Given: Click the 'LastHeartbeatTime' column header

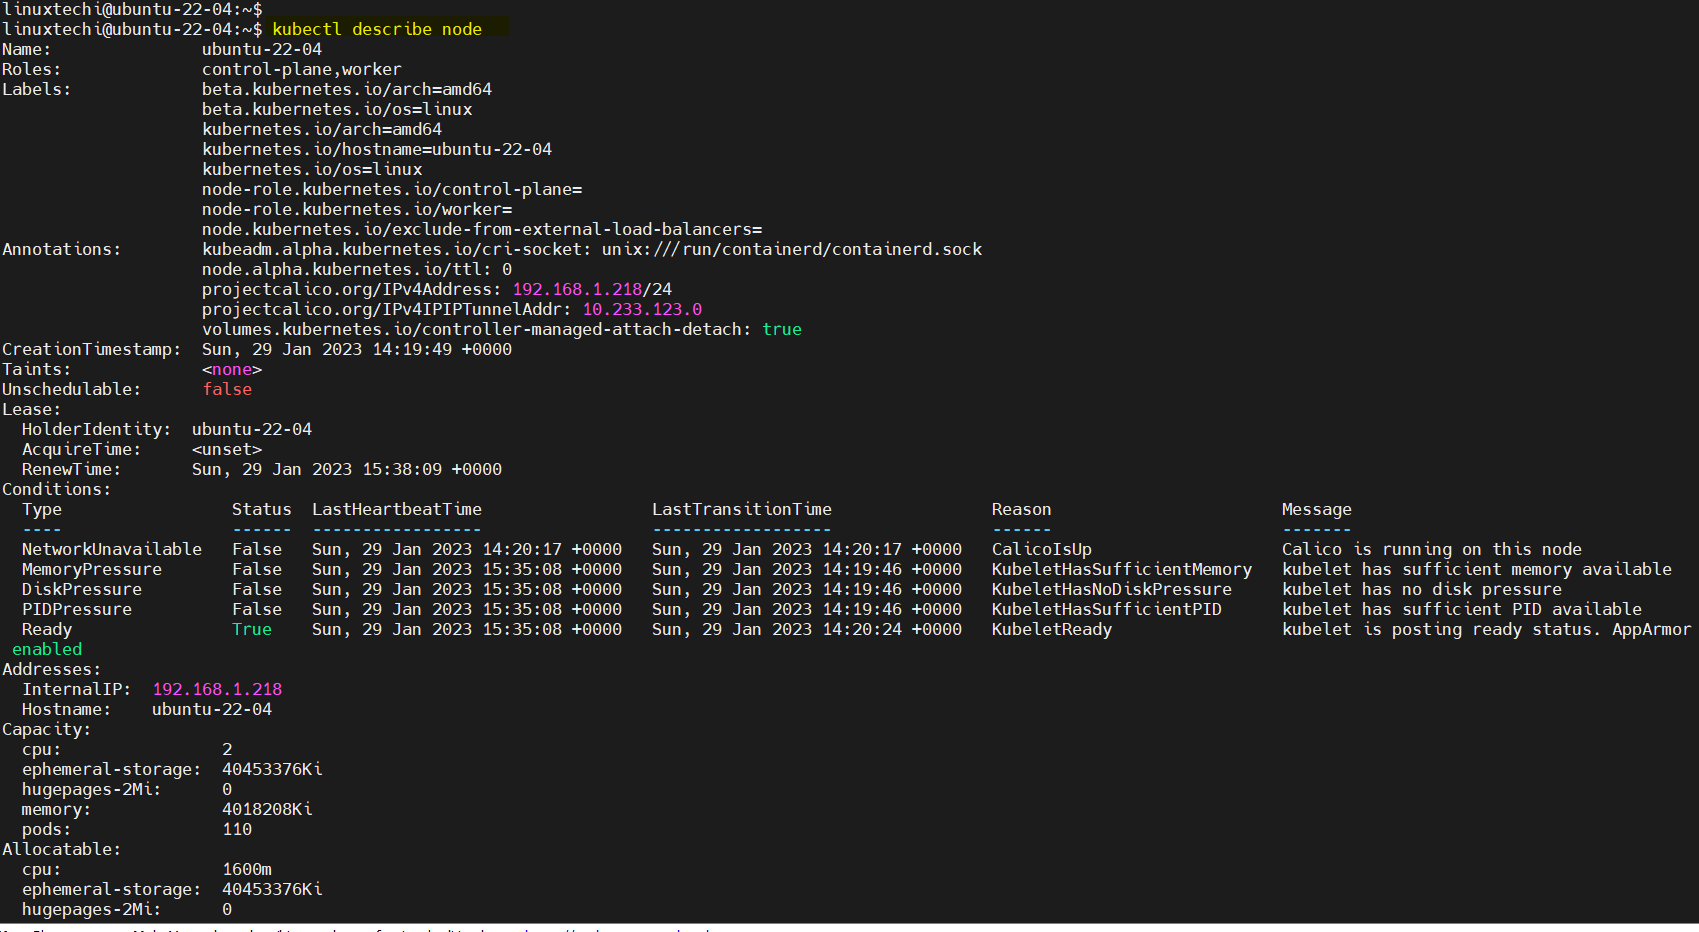Looking at the screenshot, I should pyautogui.click(x=397, y=509).
